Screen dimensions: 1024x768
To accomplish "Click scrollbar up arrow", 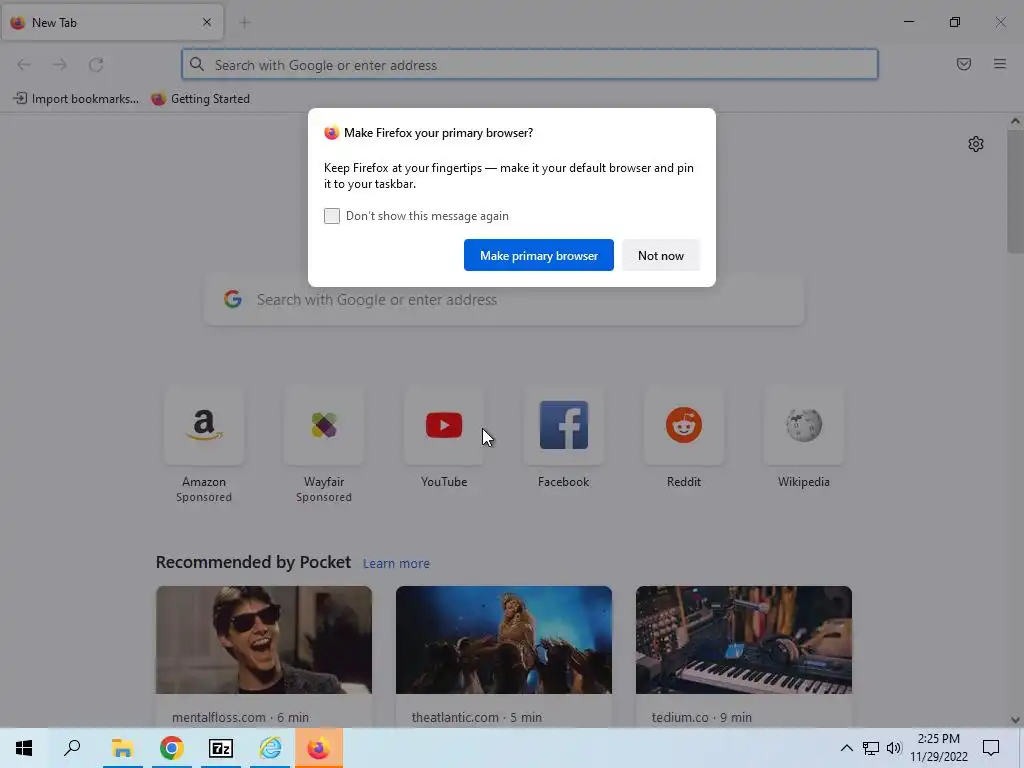I will pos(1015,121).
